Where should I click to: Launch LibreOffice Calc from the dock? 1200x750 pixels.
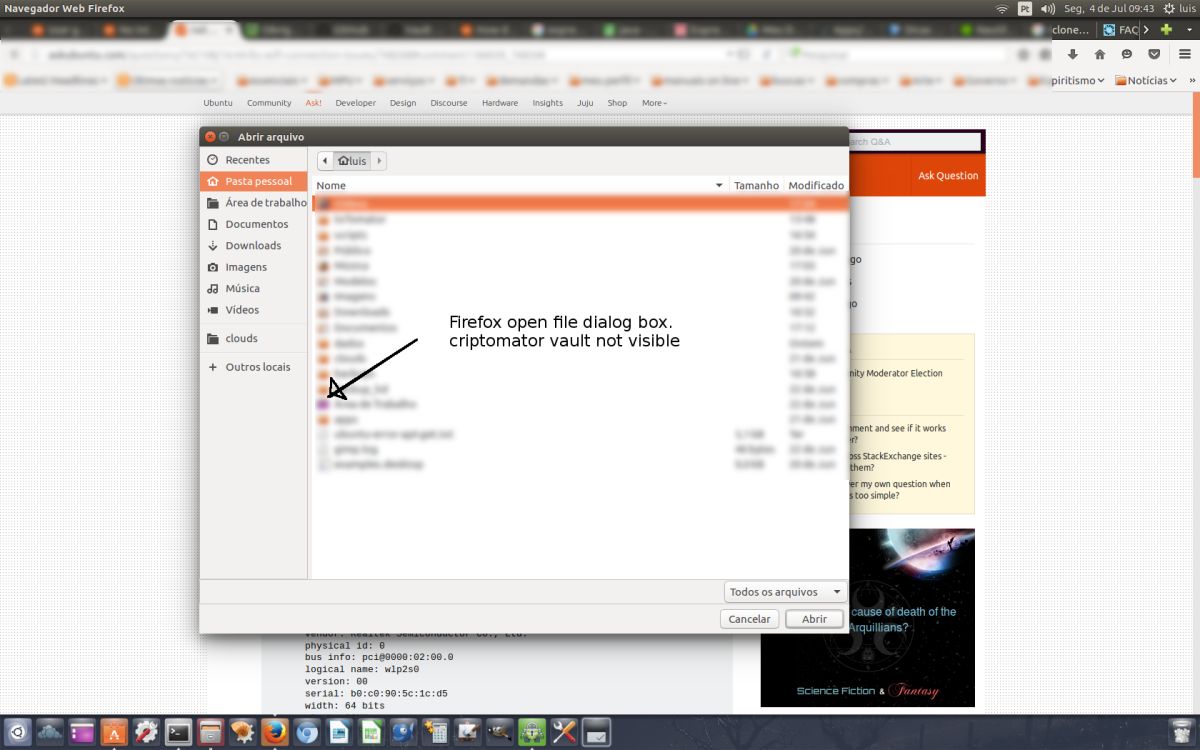[371, 731]
